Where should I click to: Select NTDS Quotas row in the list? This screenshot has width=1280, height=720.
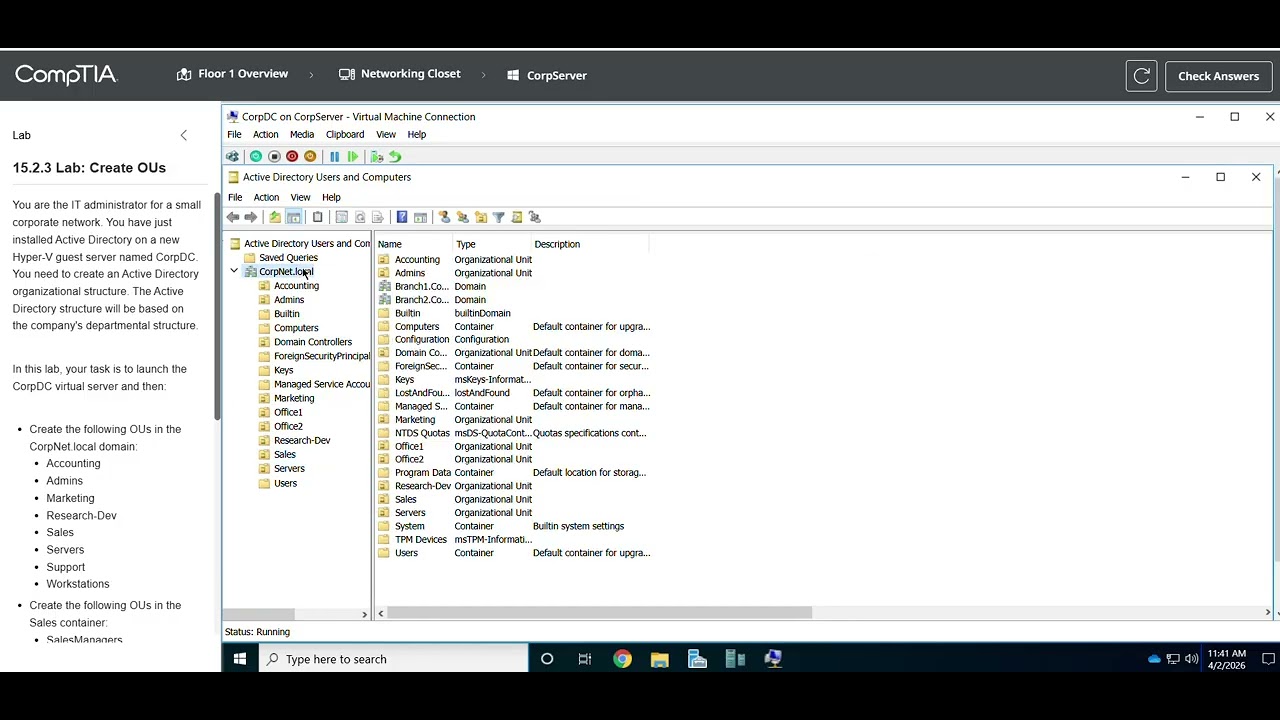point(514,433)
